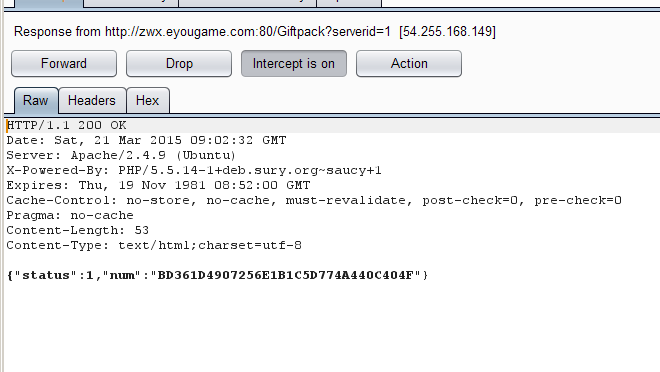Open the Hex view tab
Viewport: 660px width, 372px height.
pyautogui.click(x=148, y=101)
